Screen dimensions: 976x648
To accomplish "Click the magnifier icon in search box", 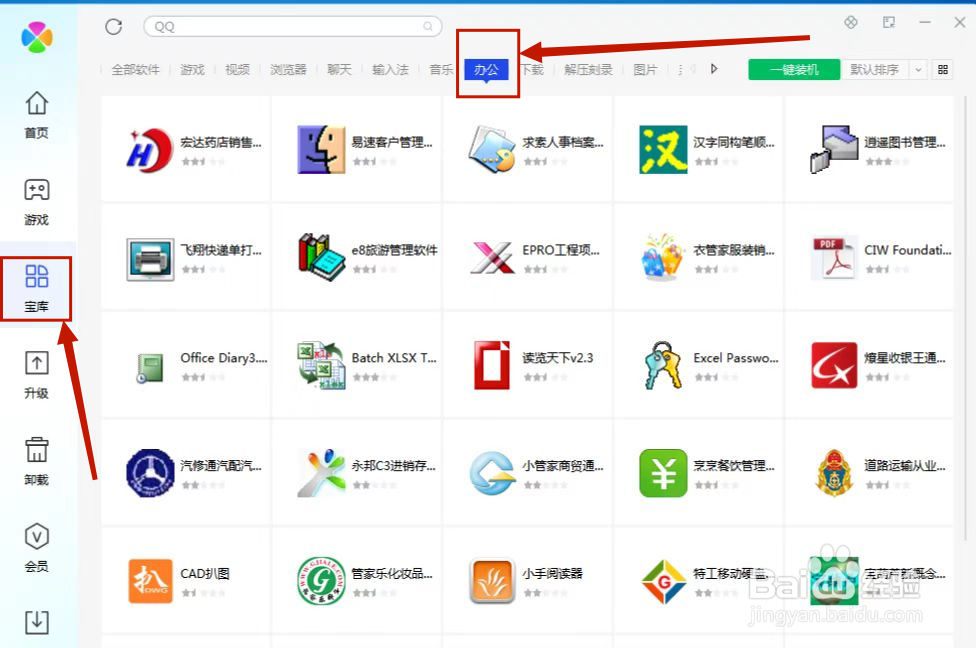I will tap(428, 26).
